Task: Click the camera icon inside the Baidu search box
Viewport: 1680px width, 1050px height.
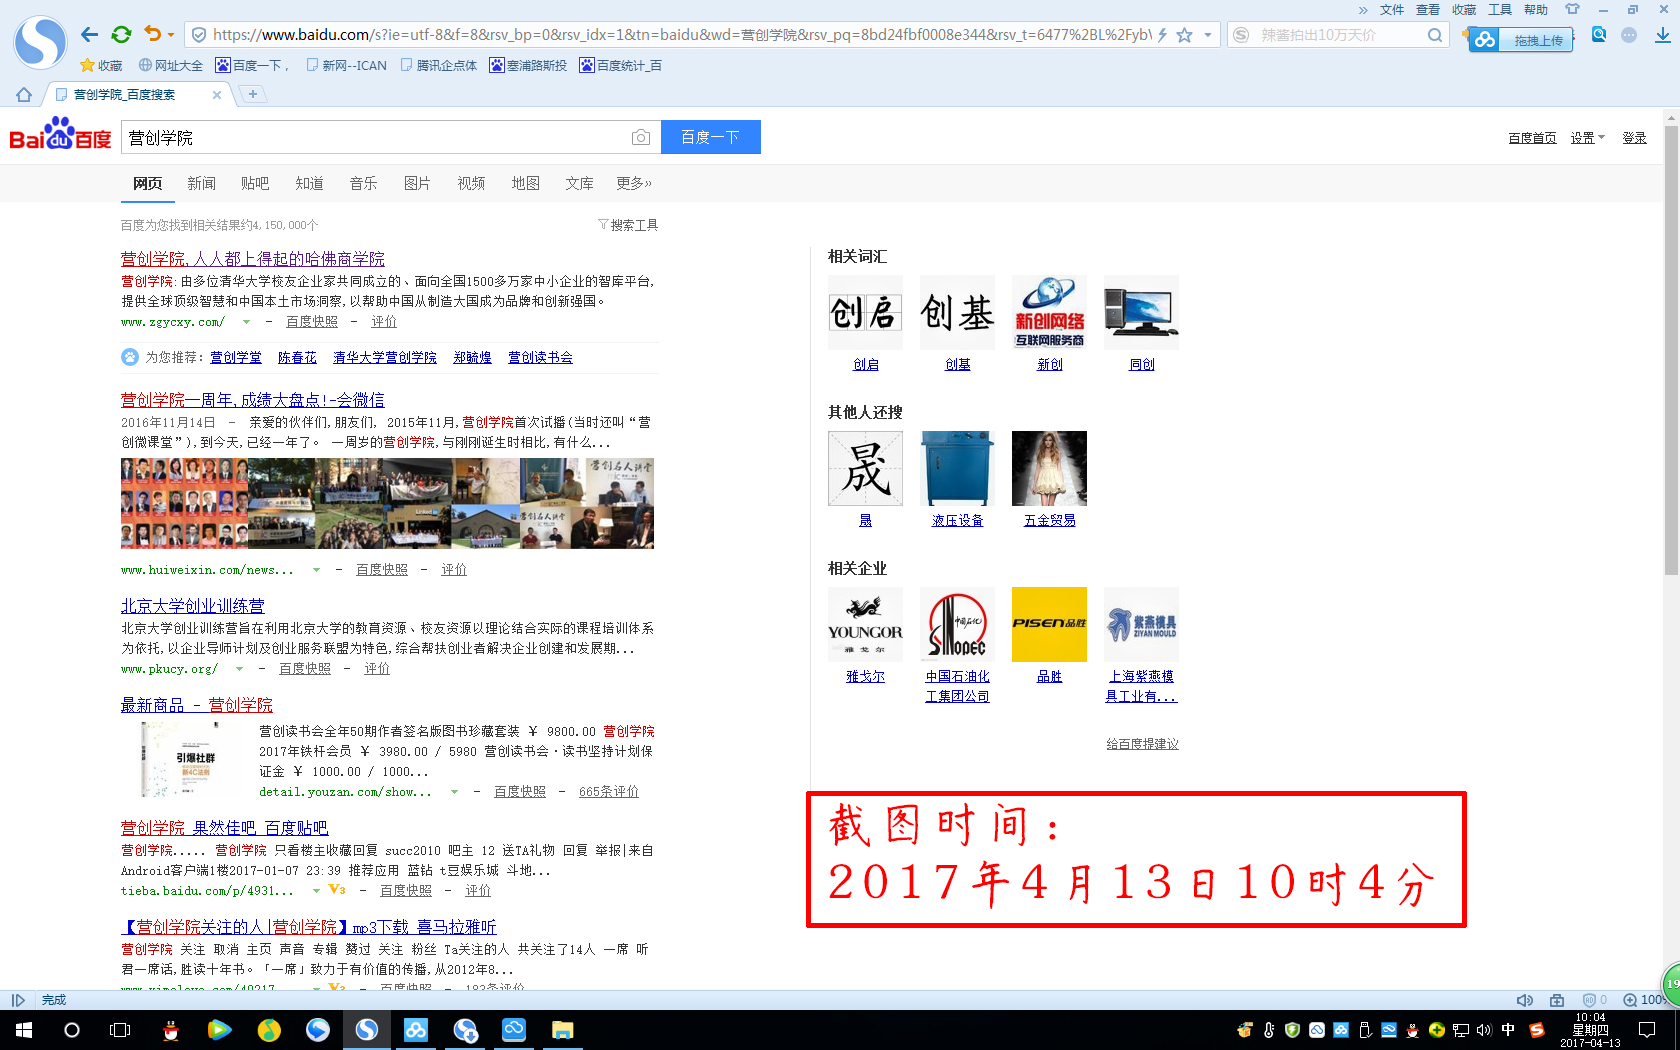Action: (x=642, y=137)
